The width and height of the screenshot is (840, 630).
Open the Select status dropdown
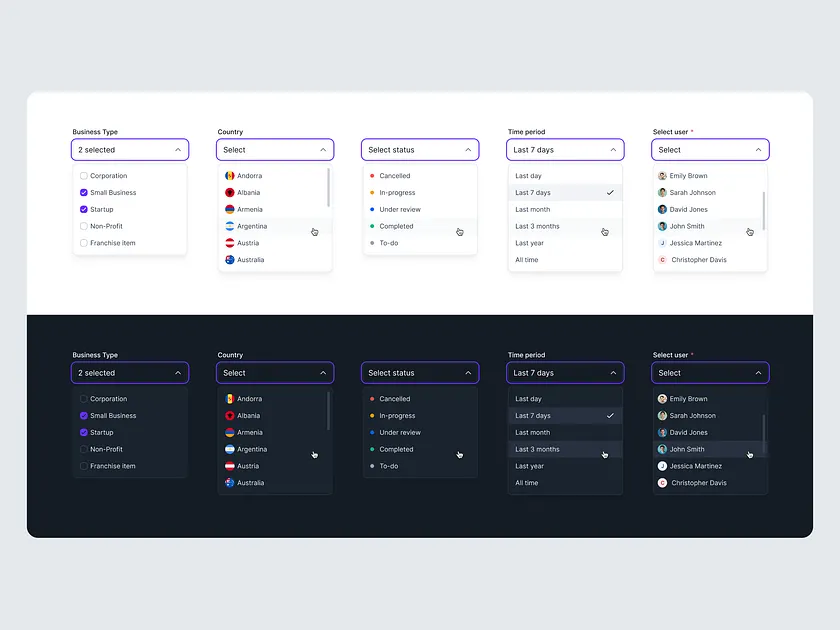click(420, 149)
